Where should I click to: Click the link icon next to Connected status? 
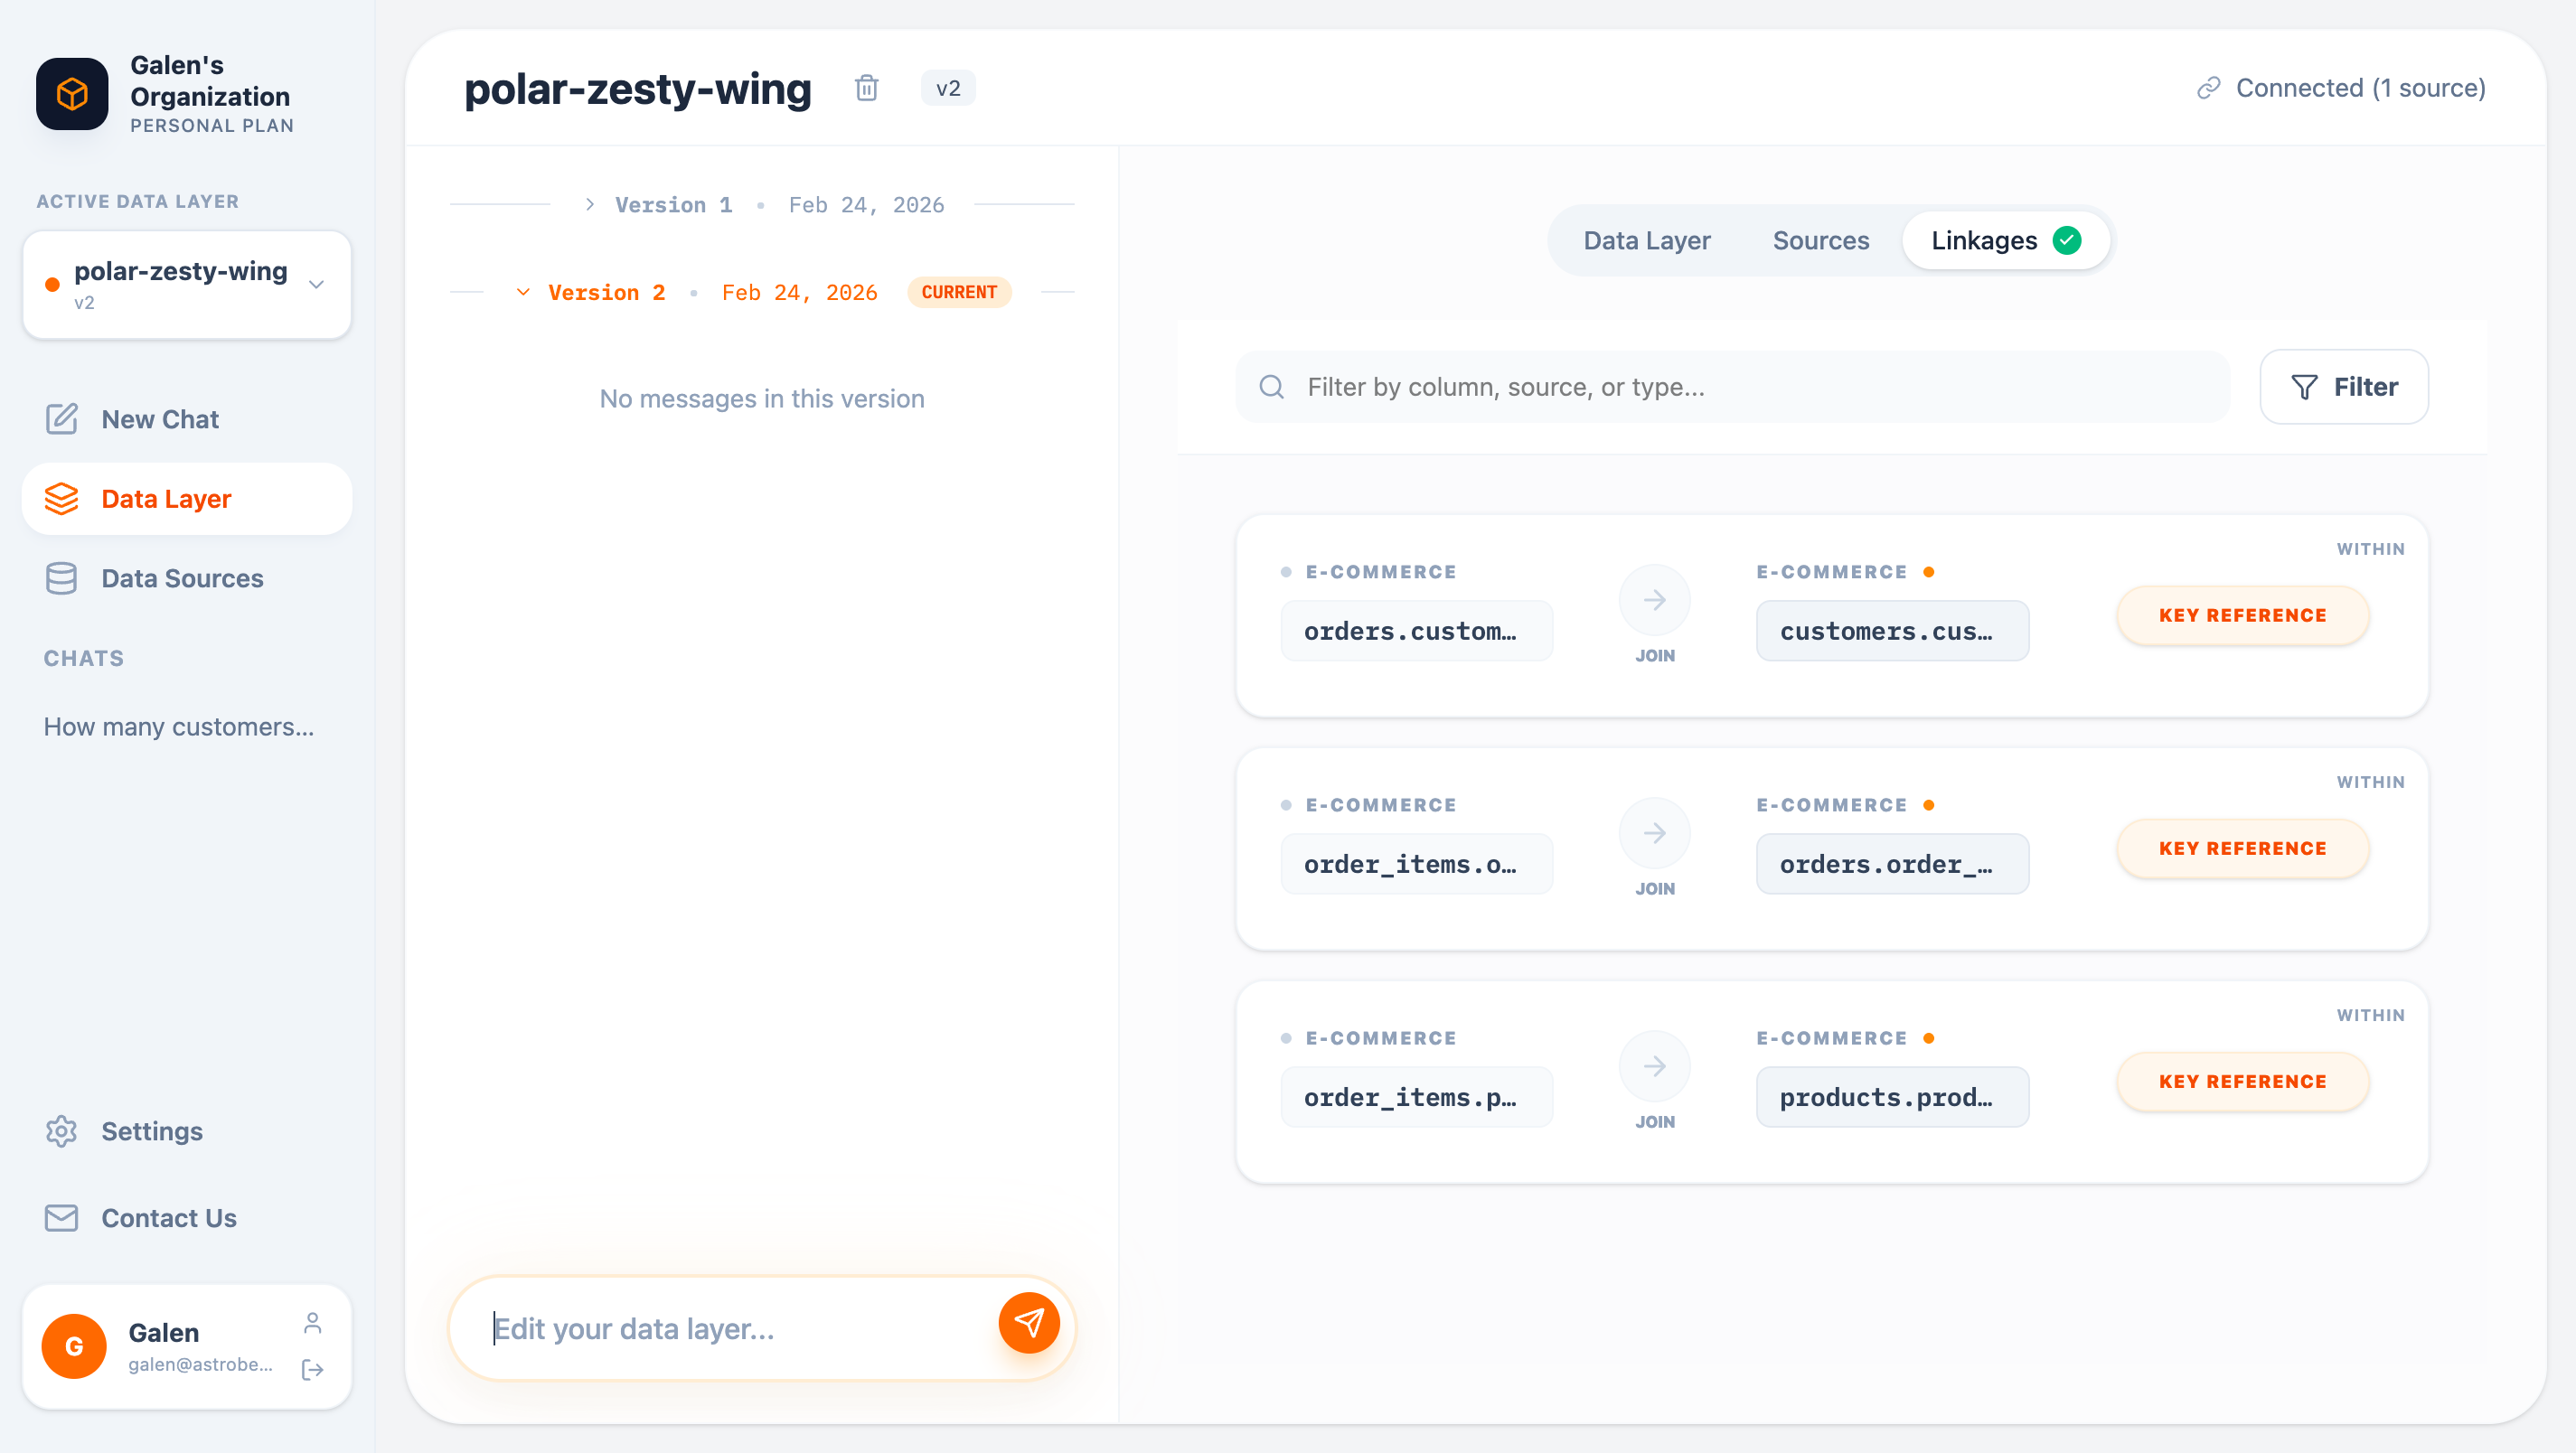point(2208,88)
